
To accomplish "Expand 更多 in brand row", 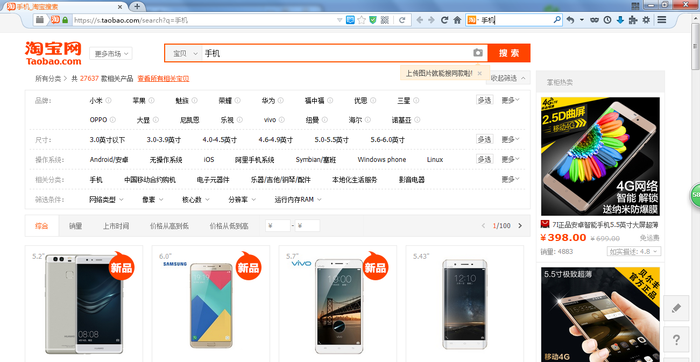I will pos(510,100).
